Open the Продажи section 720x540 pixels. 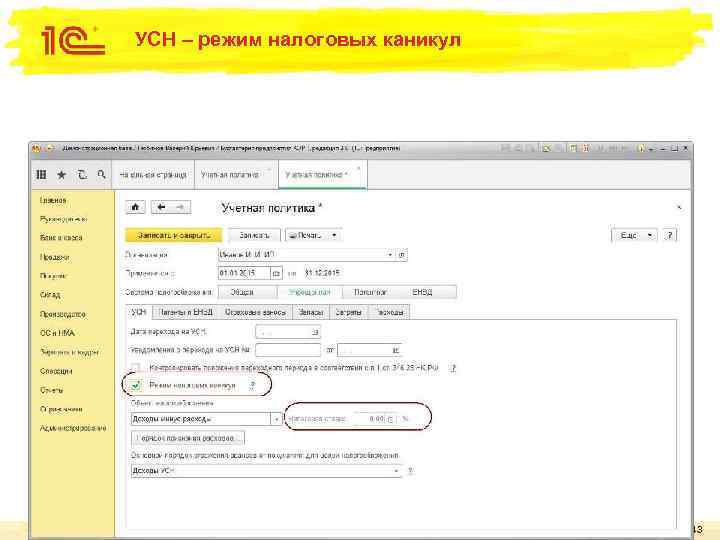pyautogui.click(x=55, y=257)
